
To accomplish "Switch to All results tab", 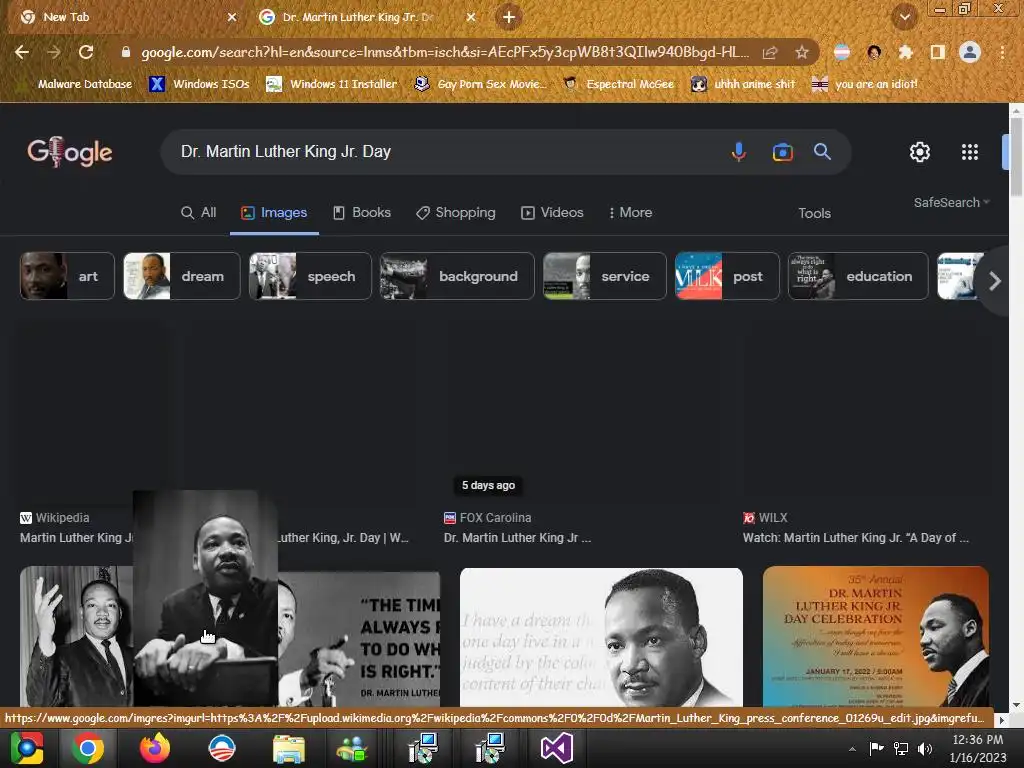I will click(x=199, y=213).
